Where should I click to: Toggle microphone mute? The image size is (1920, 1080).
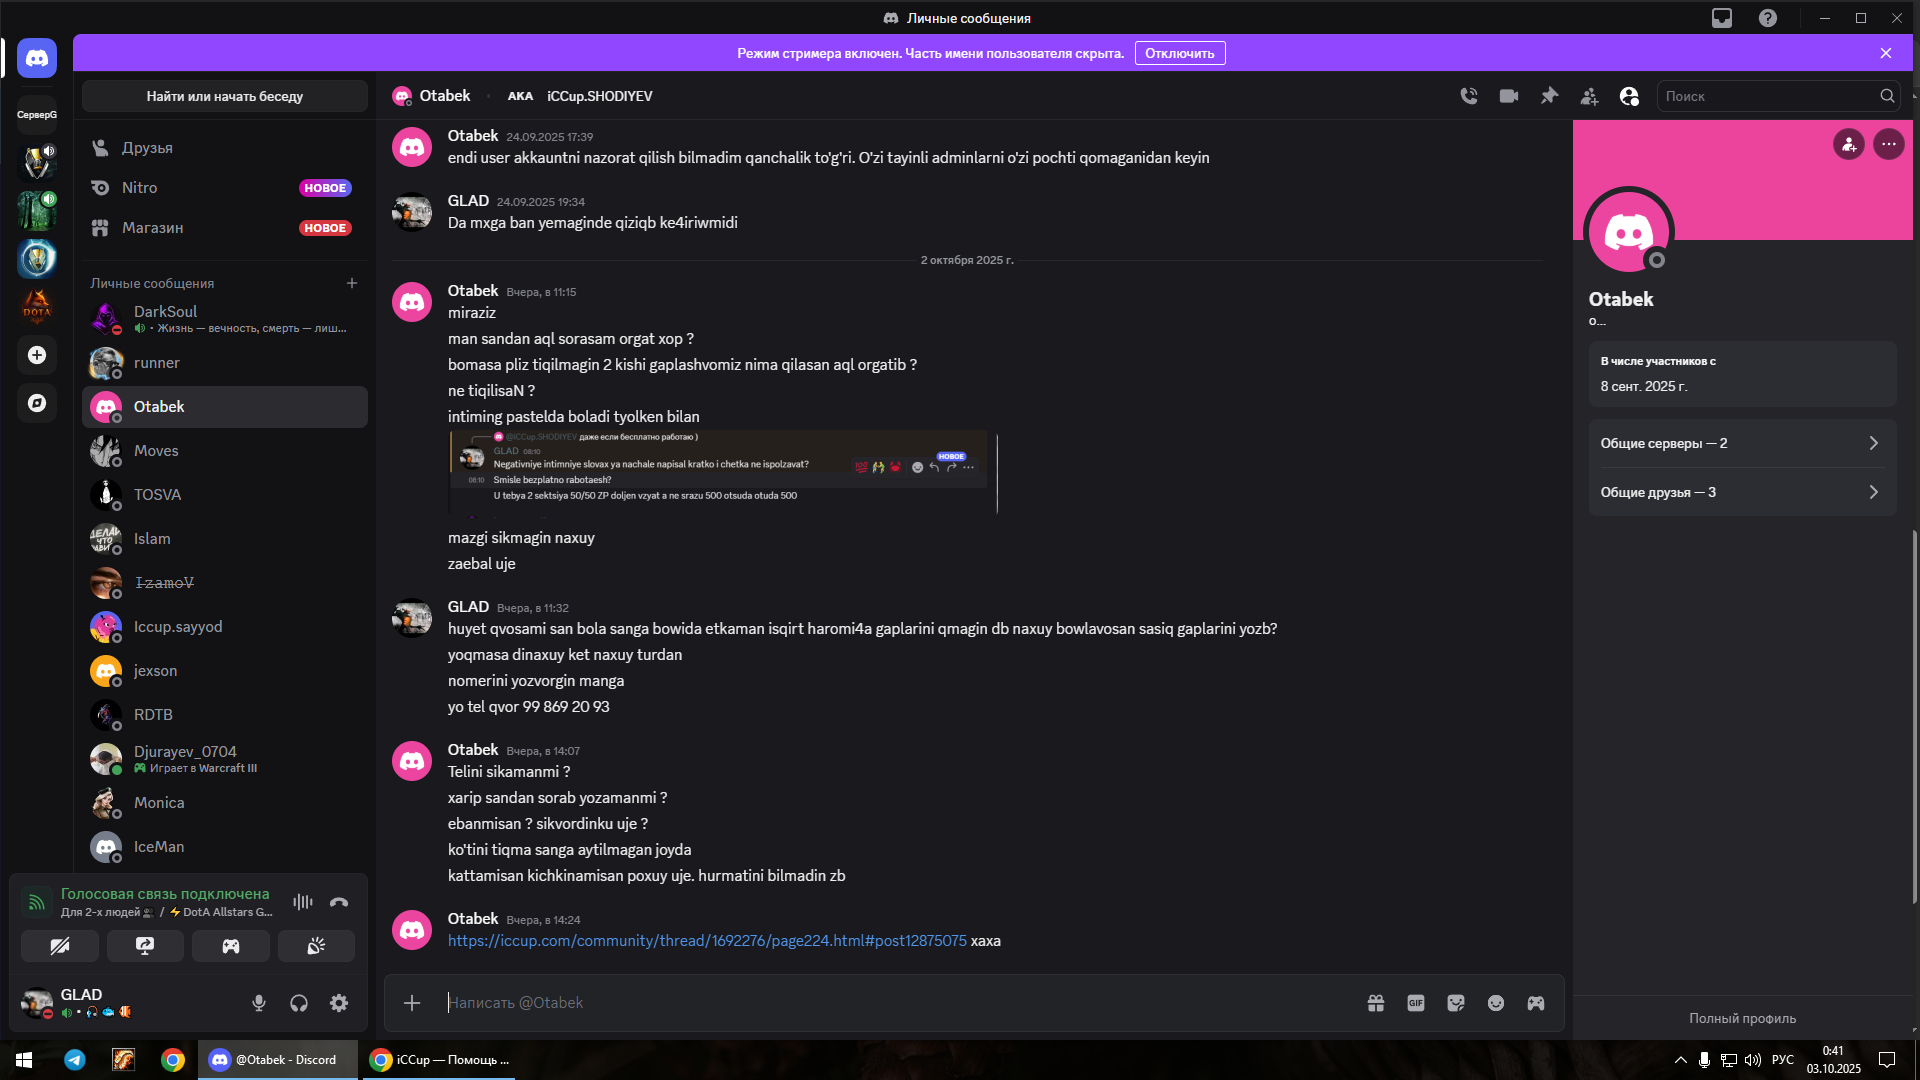(x=259, y=1003)
